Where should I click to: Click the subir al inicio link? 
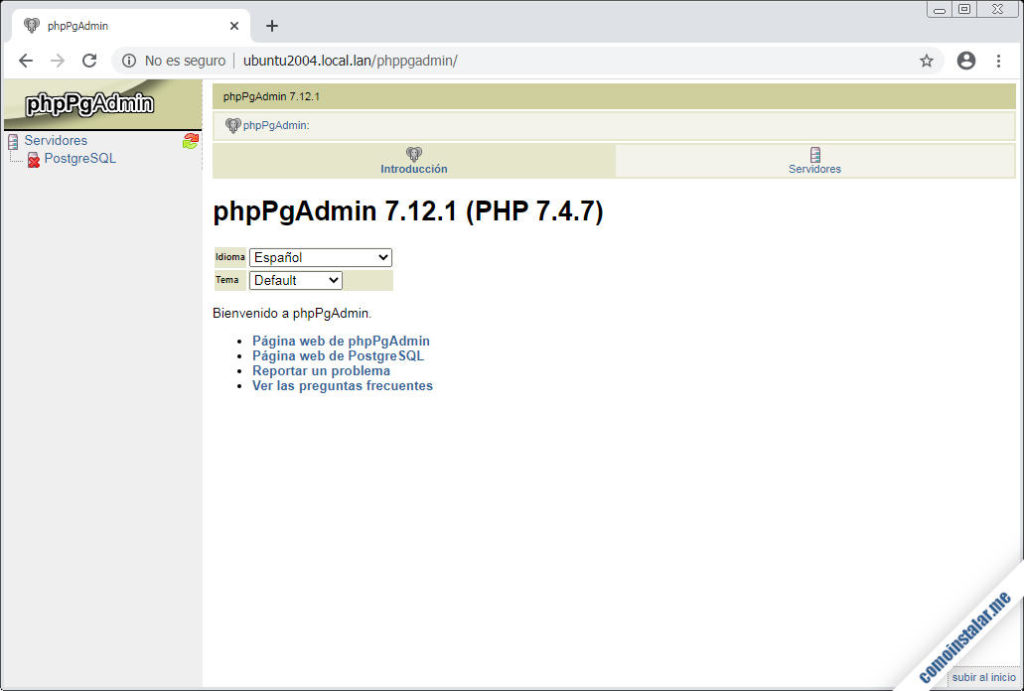click(x=983, y=677)
